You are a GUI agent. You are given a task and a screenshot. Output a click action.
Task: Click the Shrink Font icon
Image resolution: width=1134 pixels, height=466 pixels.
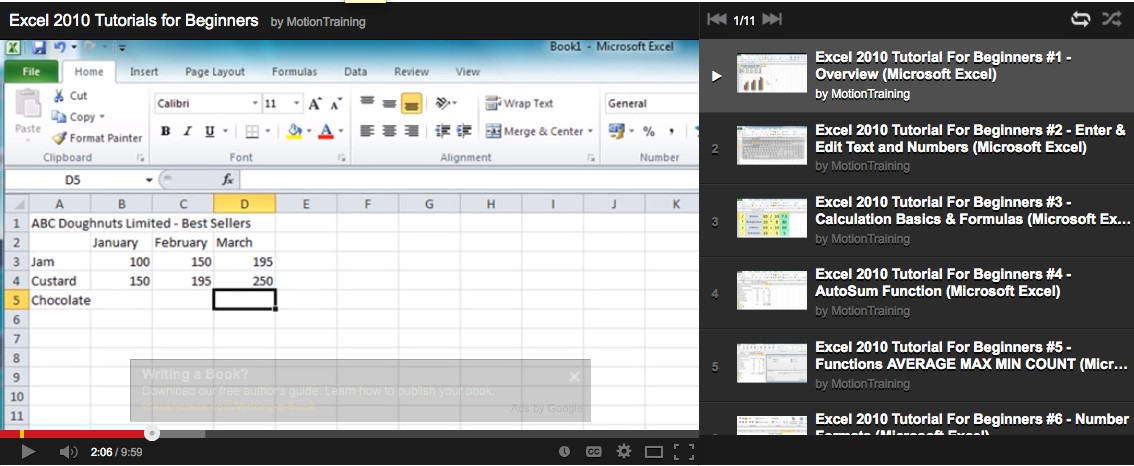click(x=336, y=103)
